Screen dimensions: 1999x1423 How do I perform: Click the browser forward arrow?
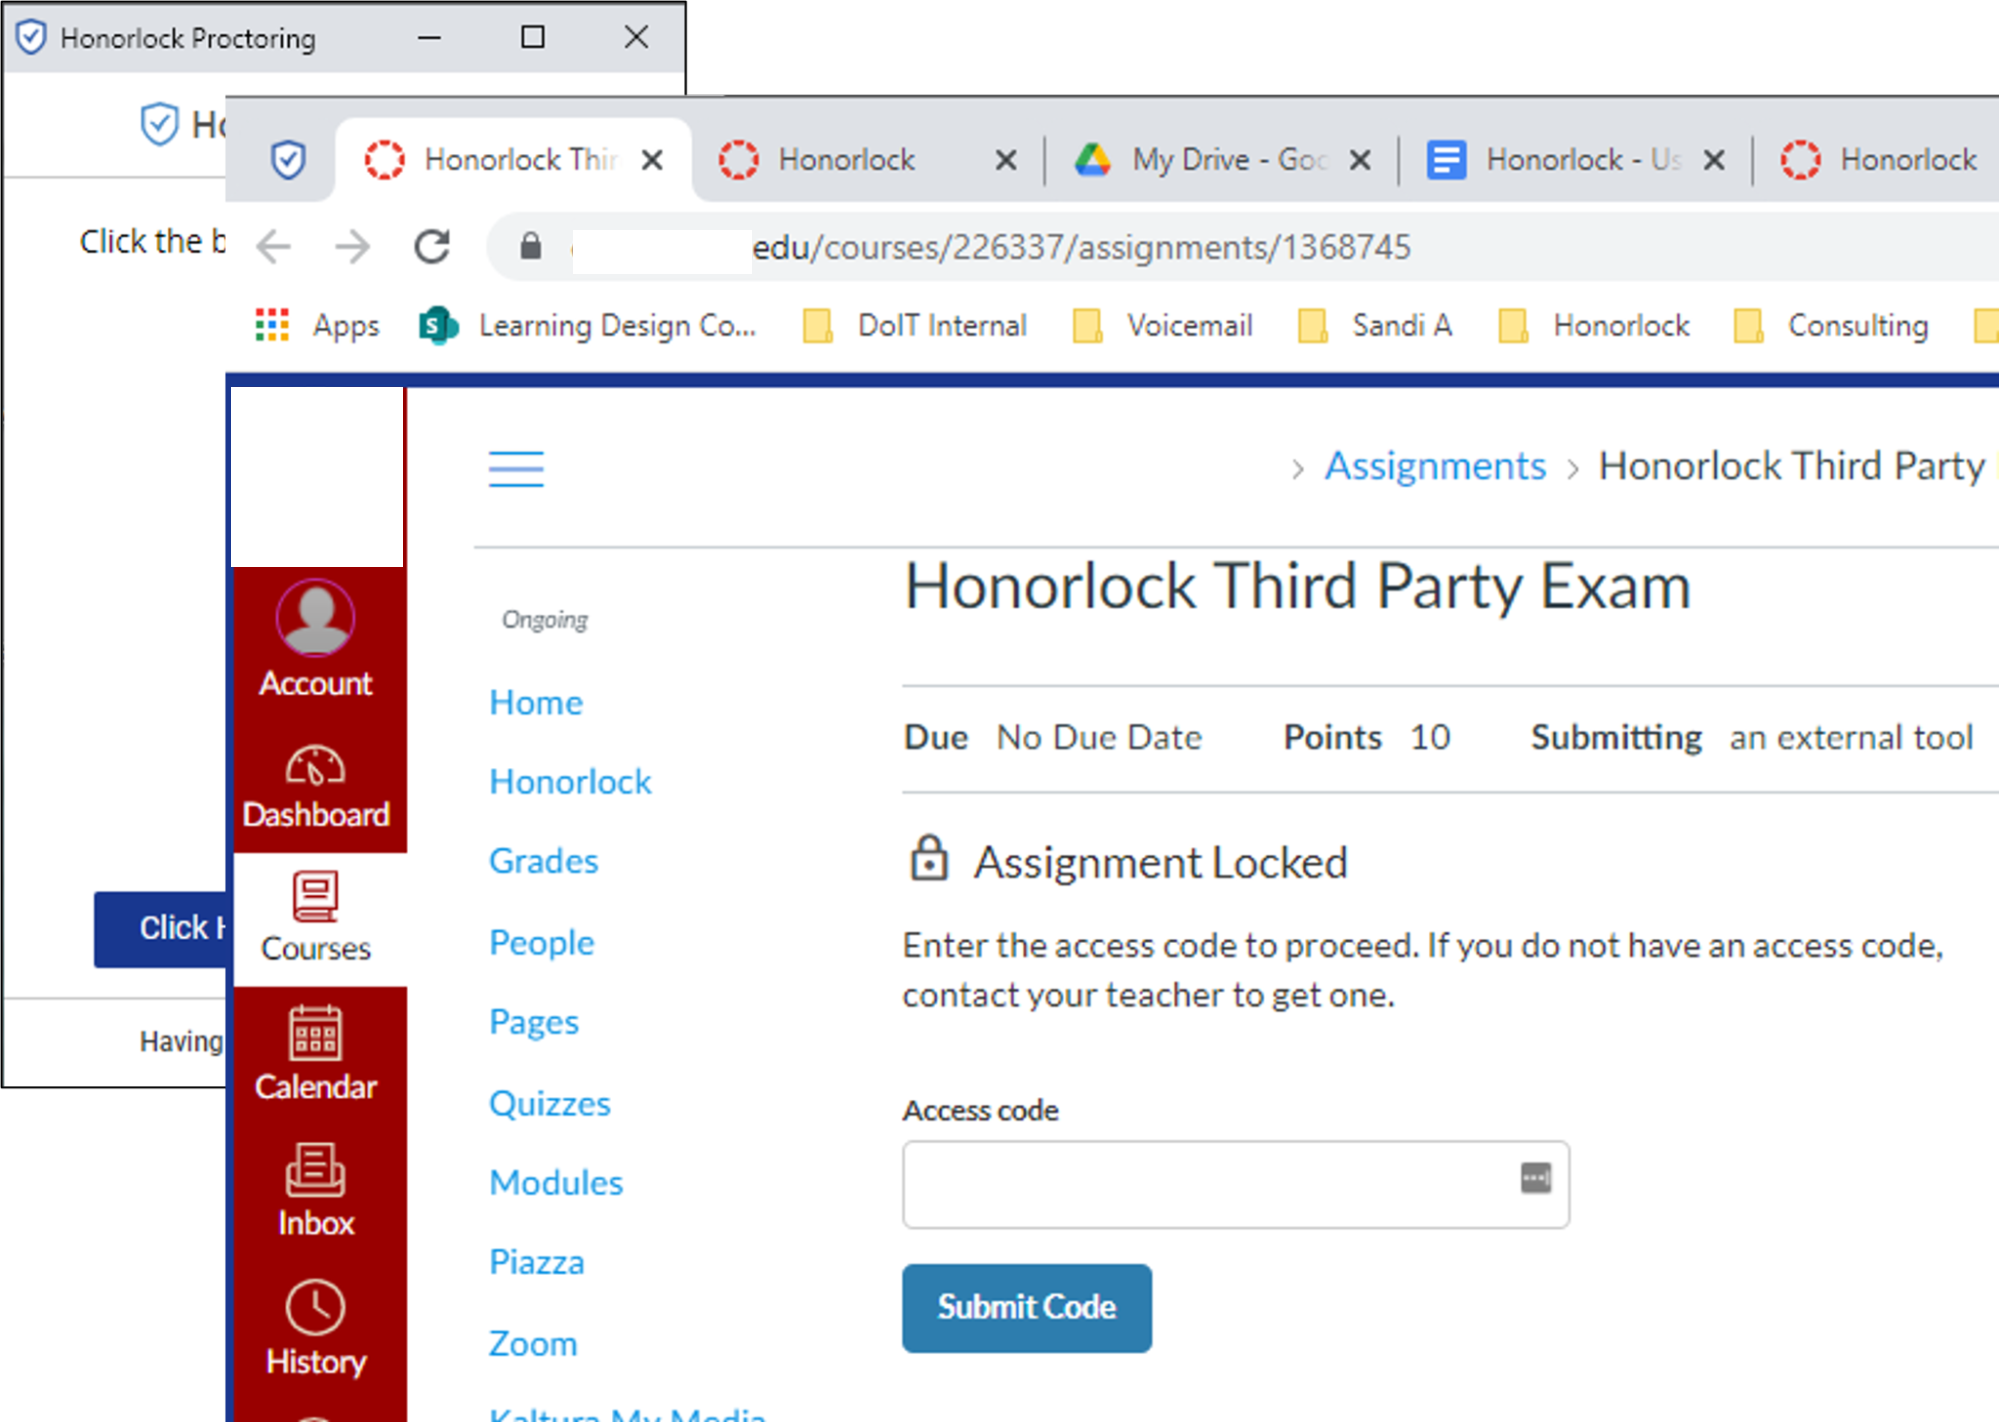(x=352, y=246)
